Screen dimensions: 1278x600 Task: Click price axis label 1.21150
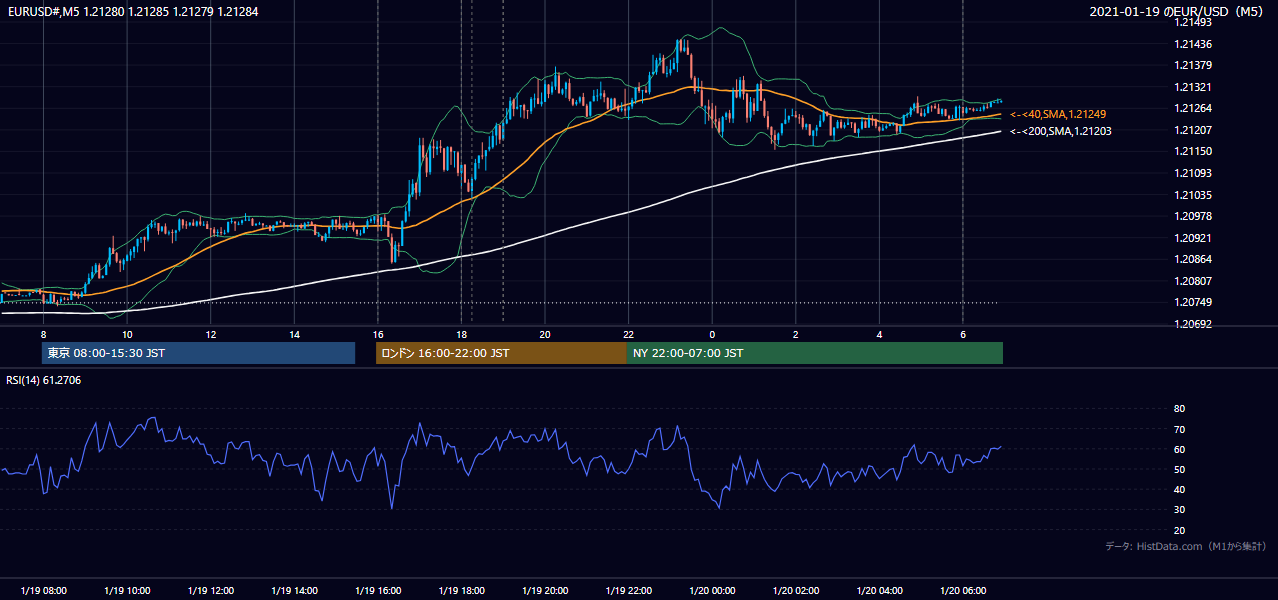[1193, 151]
